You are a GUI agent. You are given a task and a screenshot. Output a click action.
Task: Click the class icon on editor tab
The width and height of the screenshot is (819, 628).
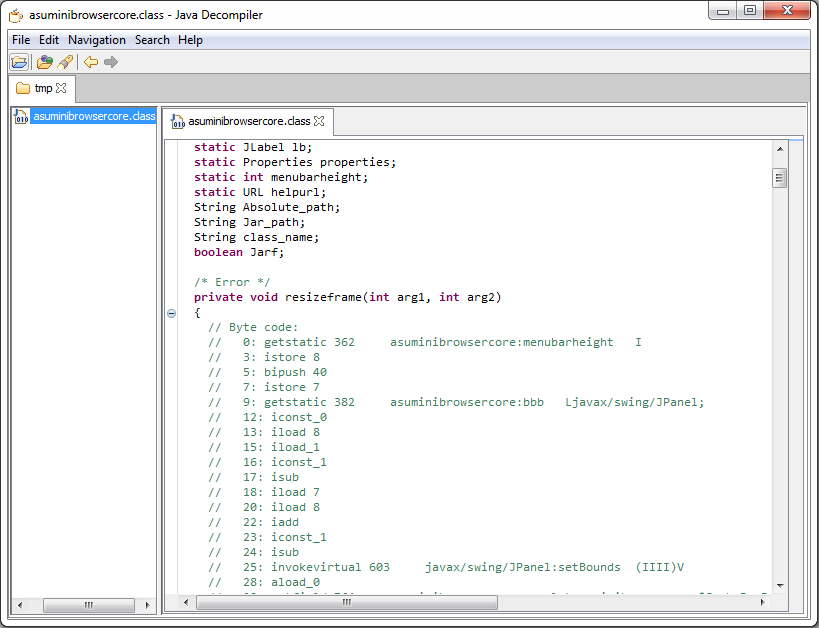(x=178, y=121)
